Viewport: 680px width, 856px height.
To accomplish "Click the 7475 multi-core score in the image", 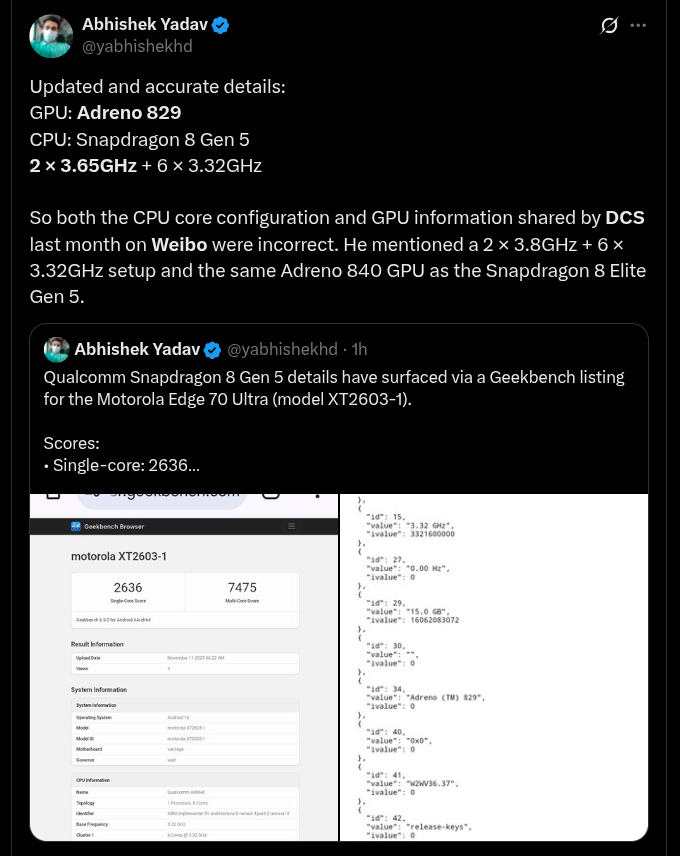I will pos(242,588).
